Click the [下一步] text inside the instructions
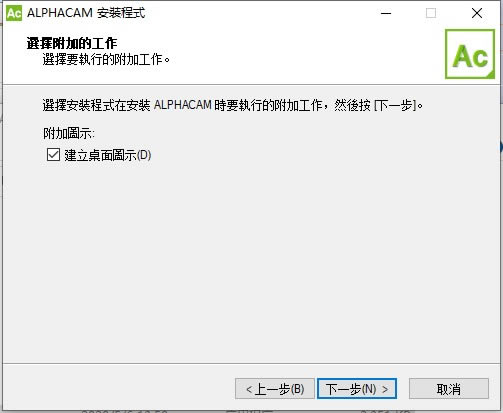Viewport: 503px width, 413px height. point(395,106)
